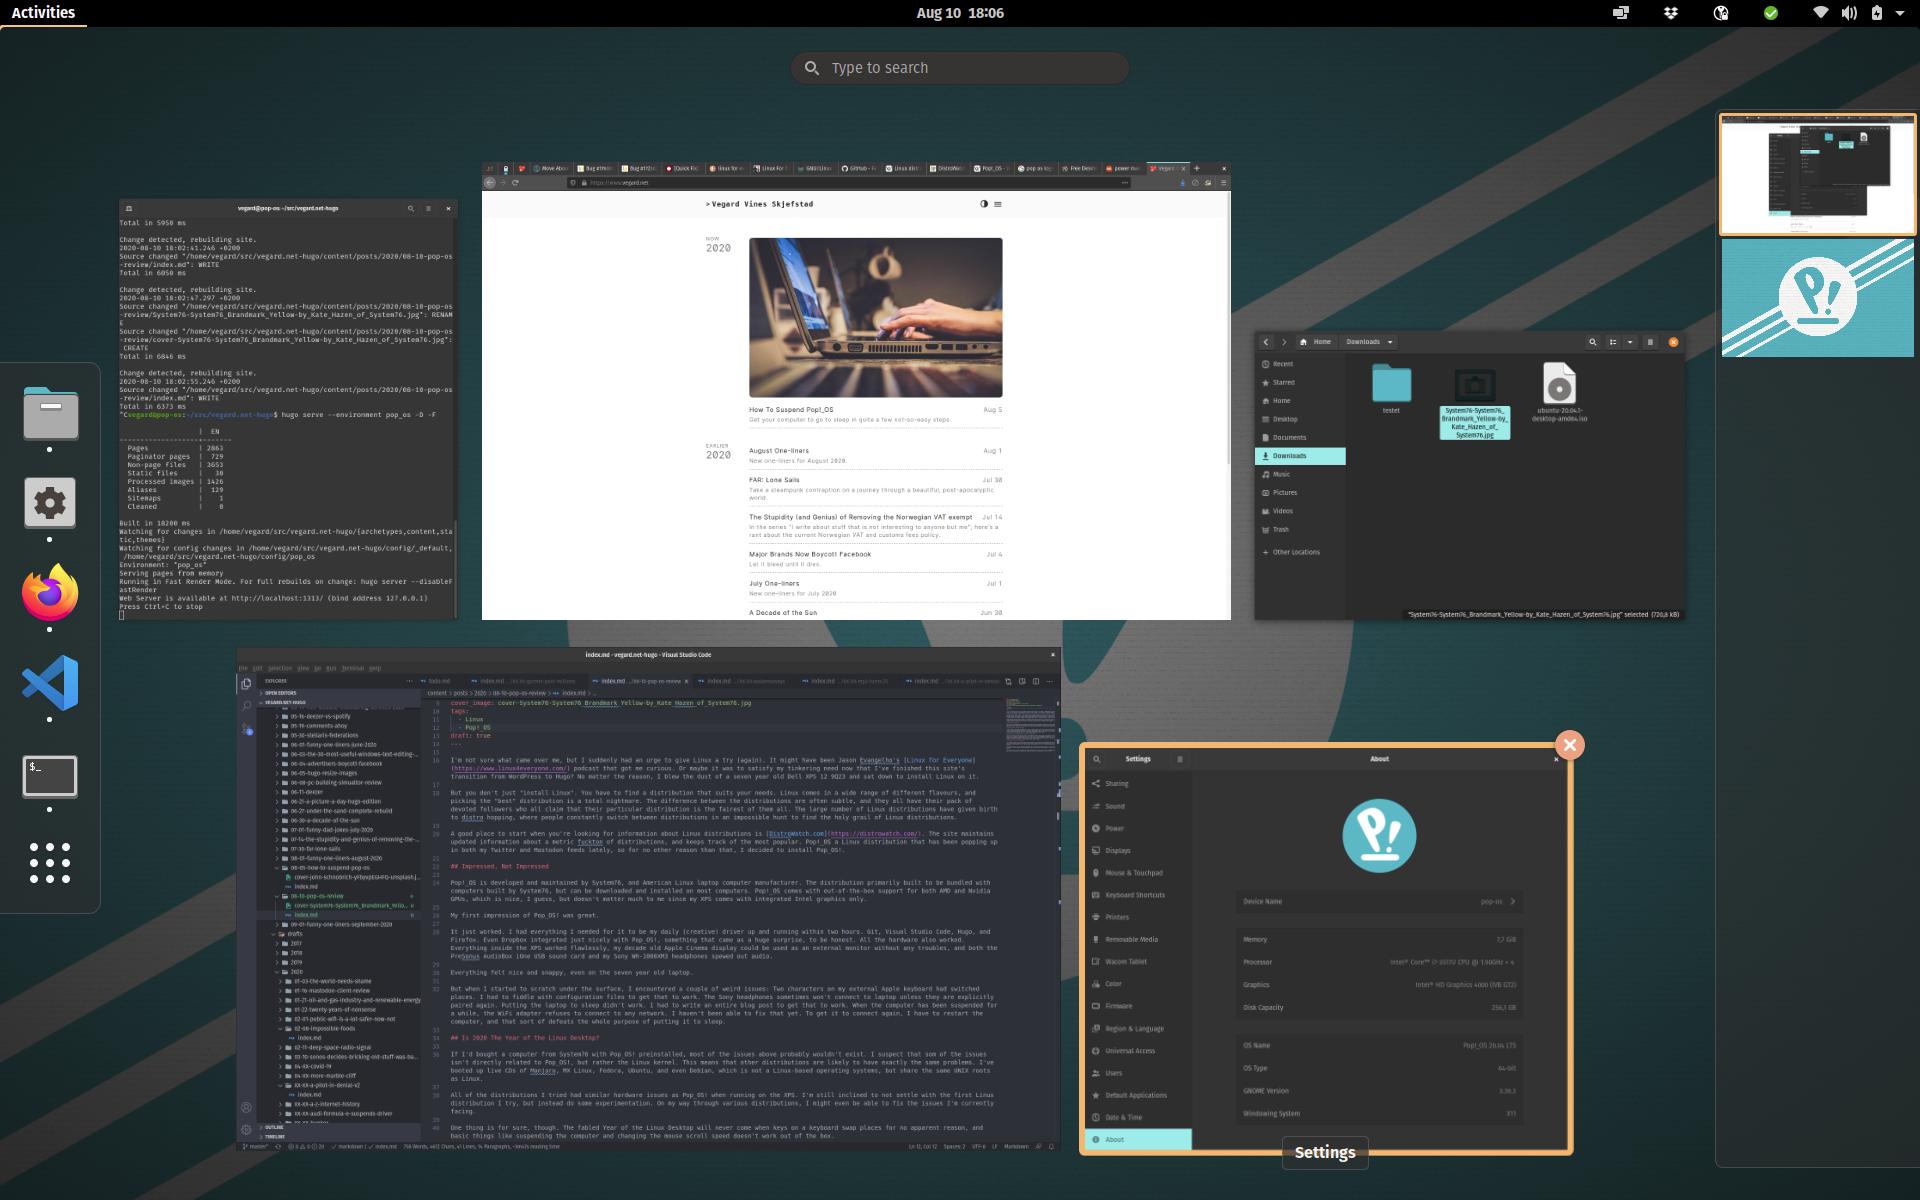Click Firefox reload button in browser window
The height and width of the screenshot is (1200, 1920).
pos(515,182)
